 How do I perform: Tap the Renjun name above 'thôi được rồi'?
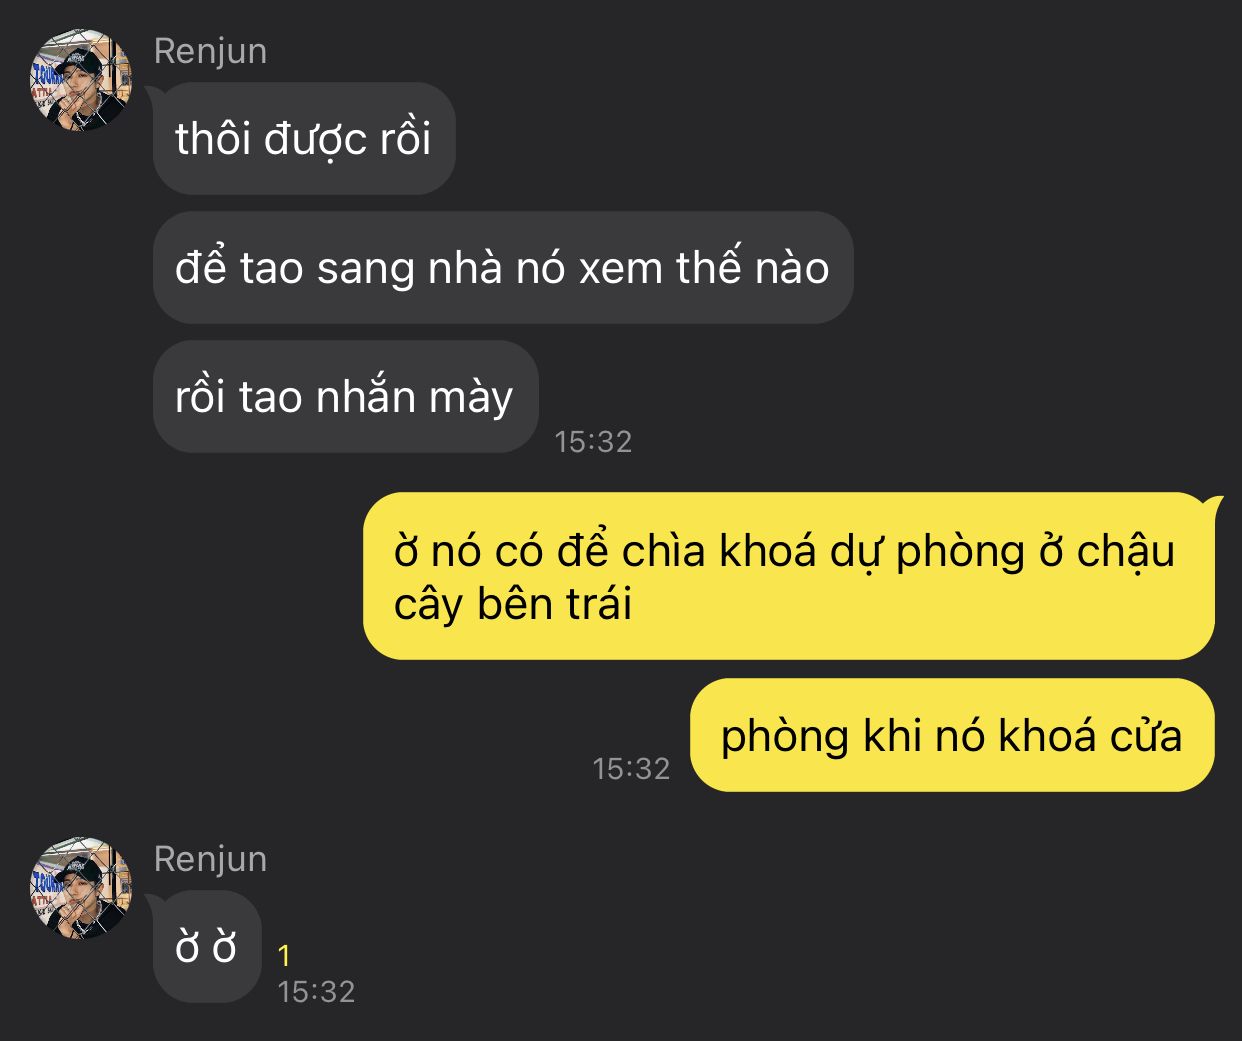click(210, 51)
